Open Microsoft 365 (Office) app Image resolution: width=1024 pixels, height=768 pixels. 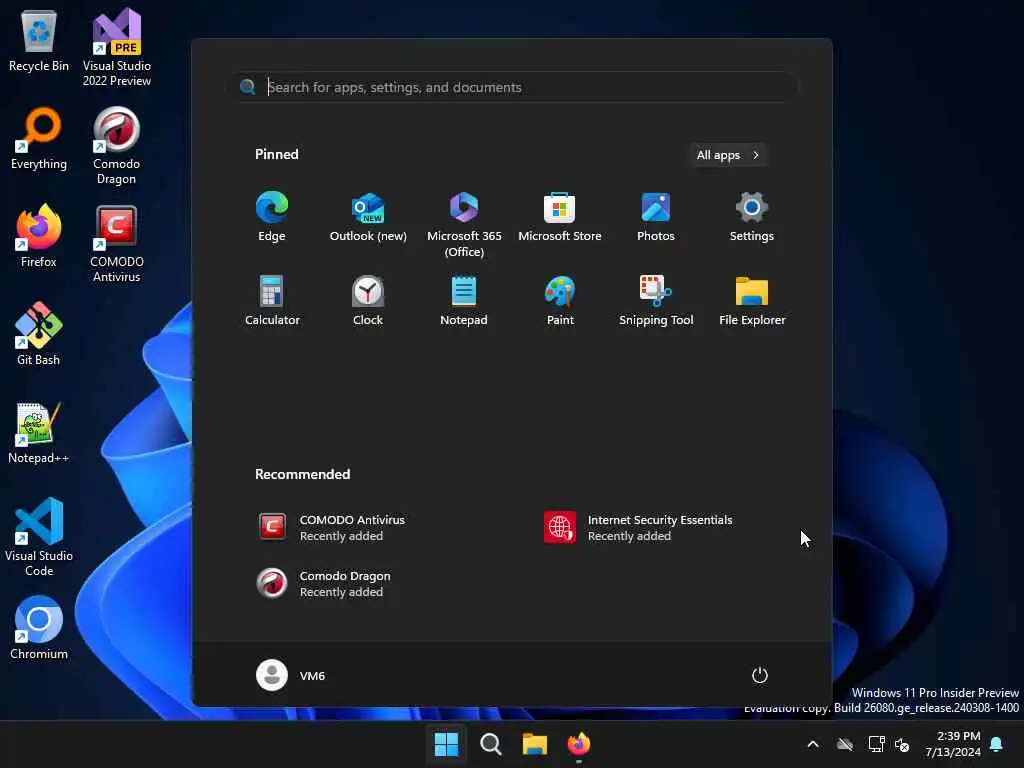coord(464,225)
